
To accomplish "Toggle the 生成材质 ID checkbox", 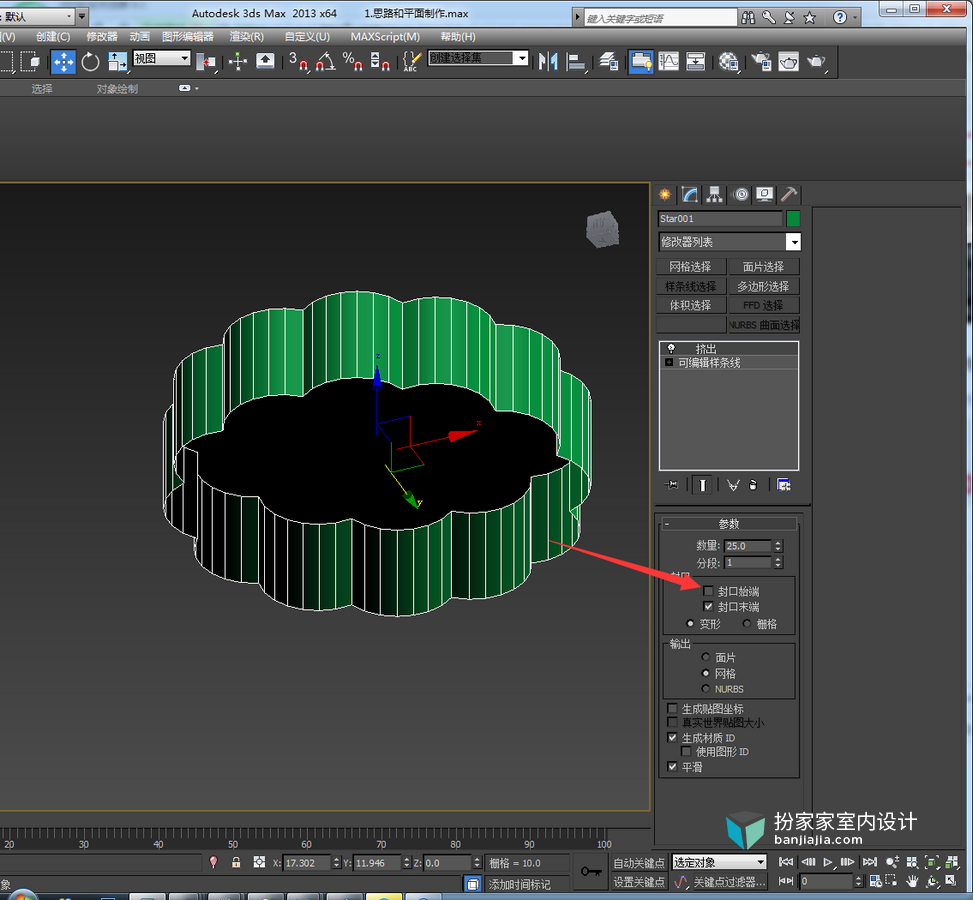I will tap(672, 737).
